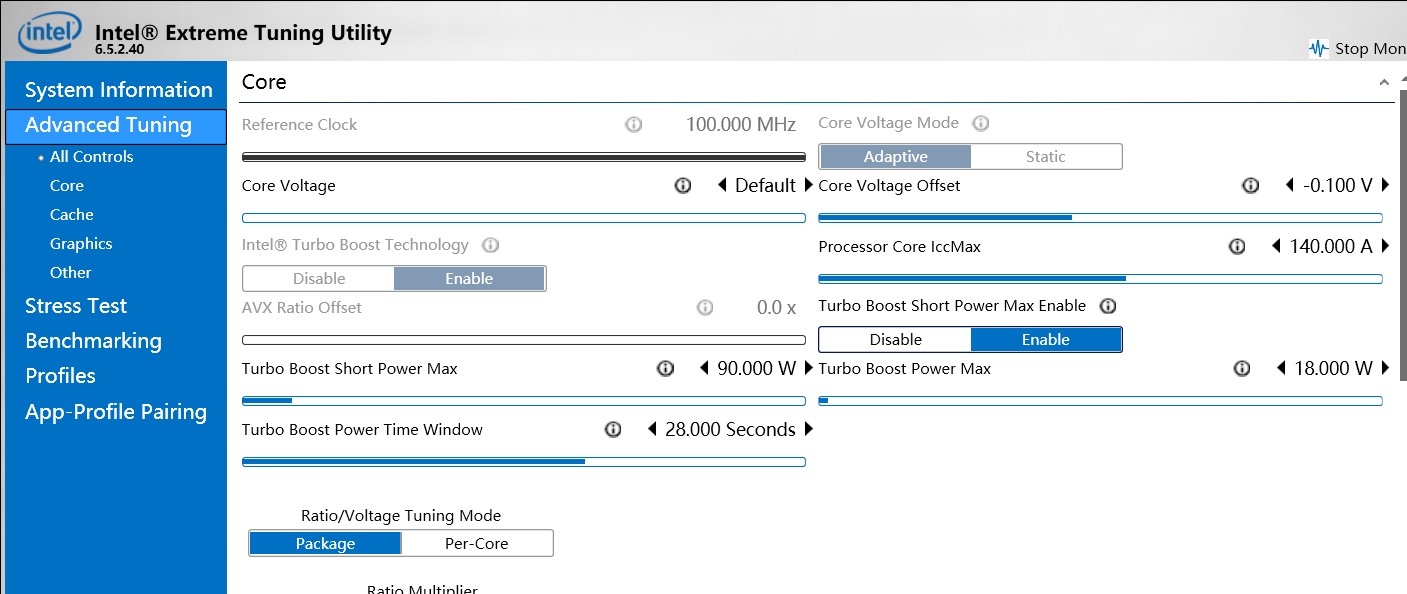
Task: Click the Reference Clock slider bar
Action: click(x=524, y=157)
